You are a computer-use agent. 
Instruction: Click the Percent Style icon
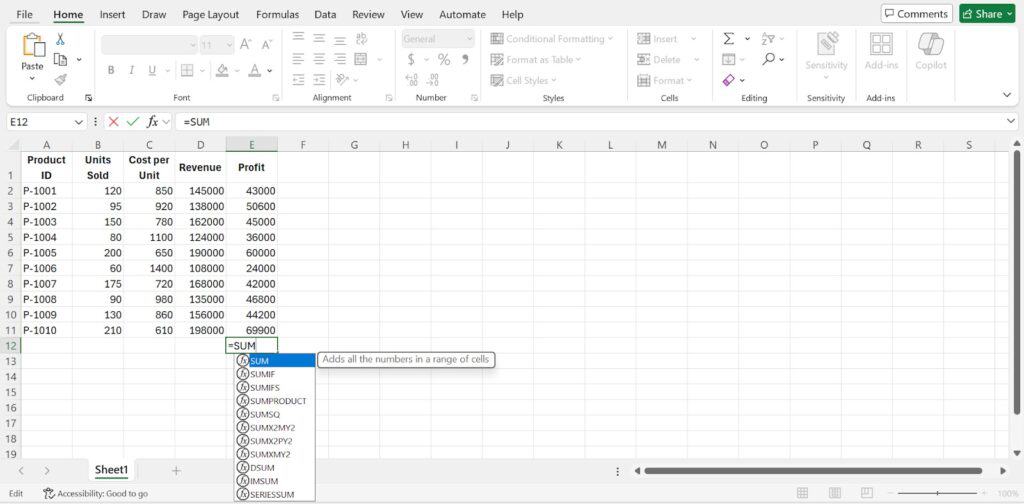[x=444, y=59]
